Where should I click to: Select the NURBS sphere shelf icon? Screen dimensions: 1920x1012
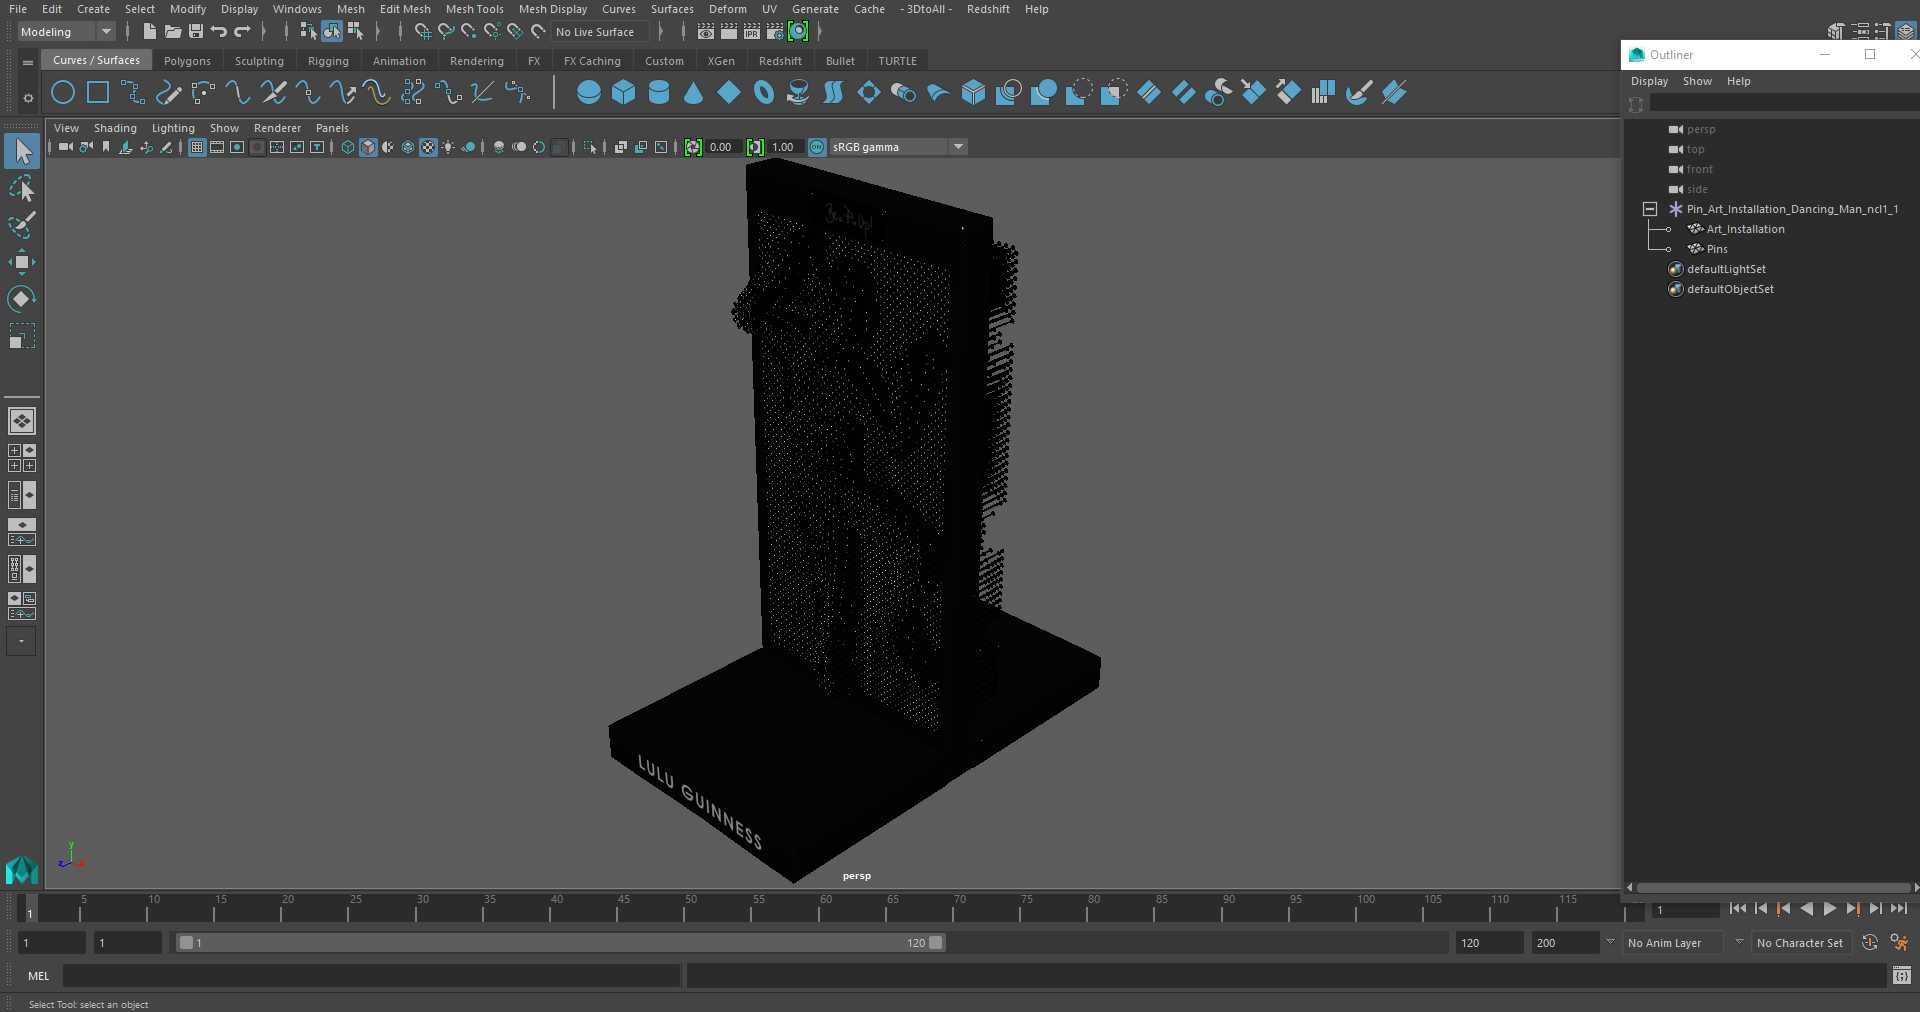[589, 93]
